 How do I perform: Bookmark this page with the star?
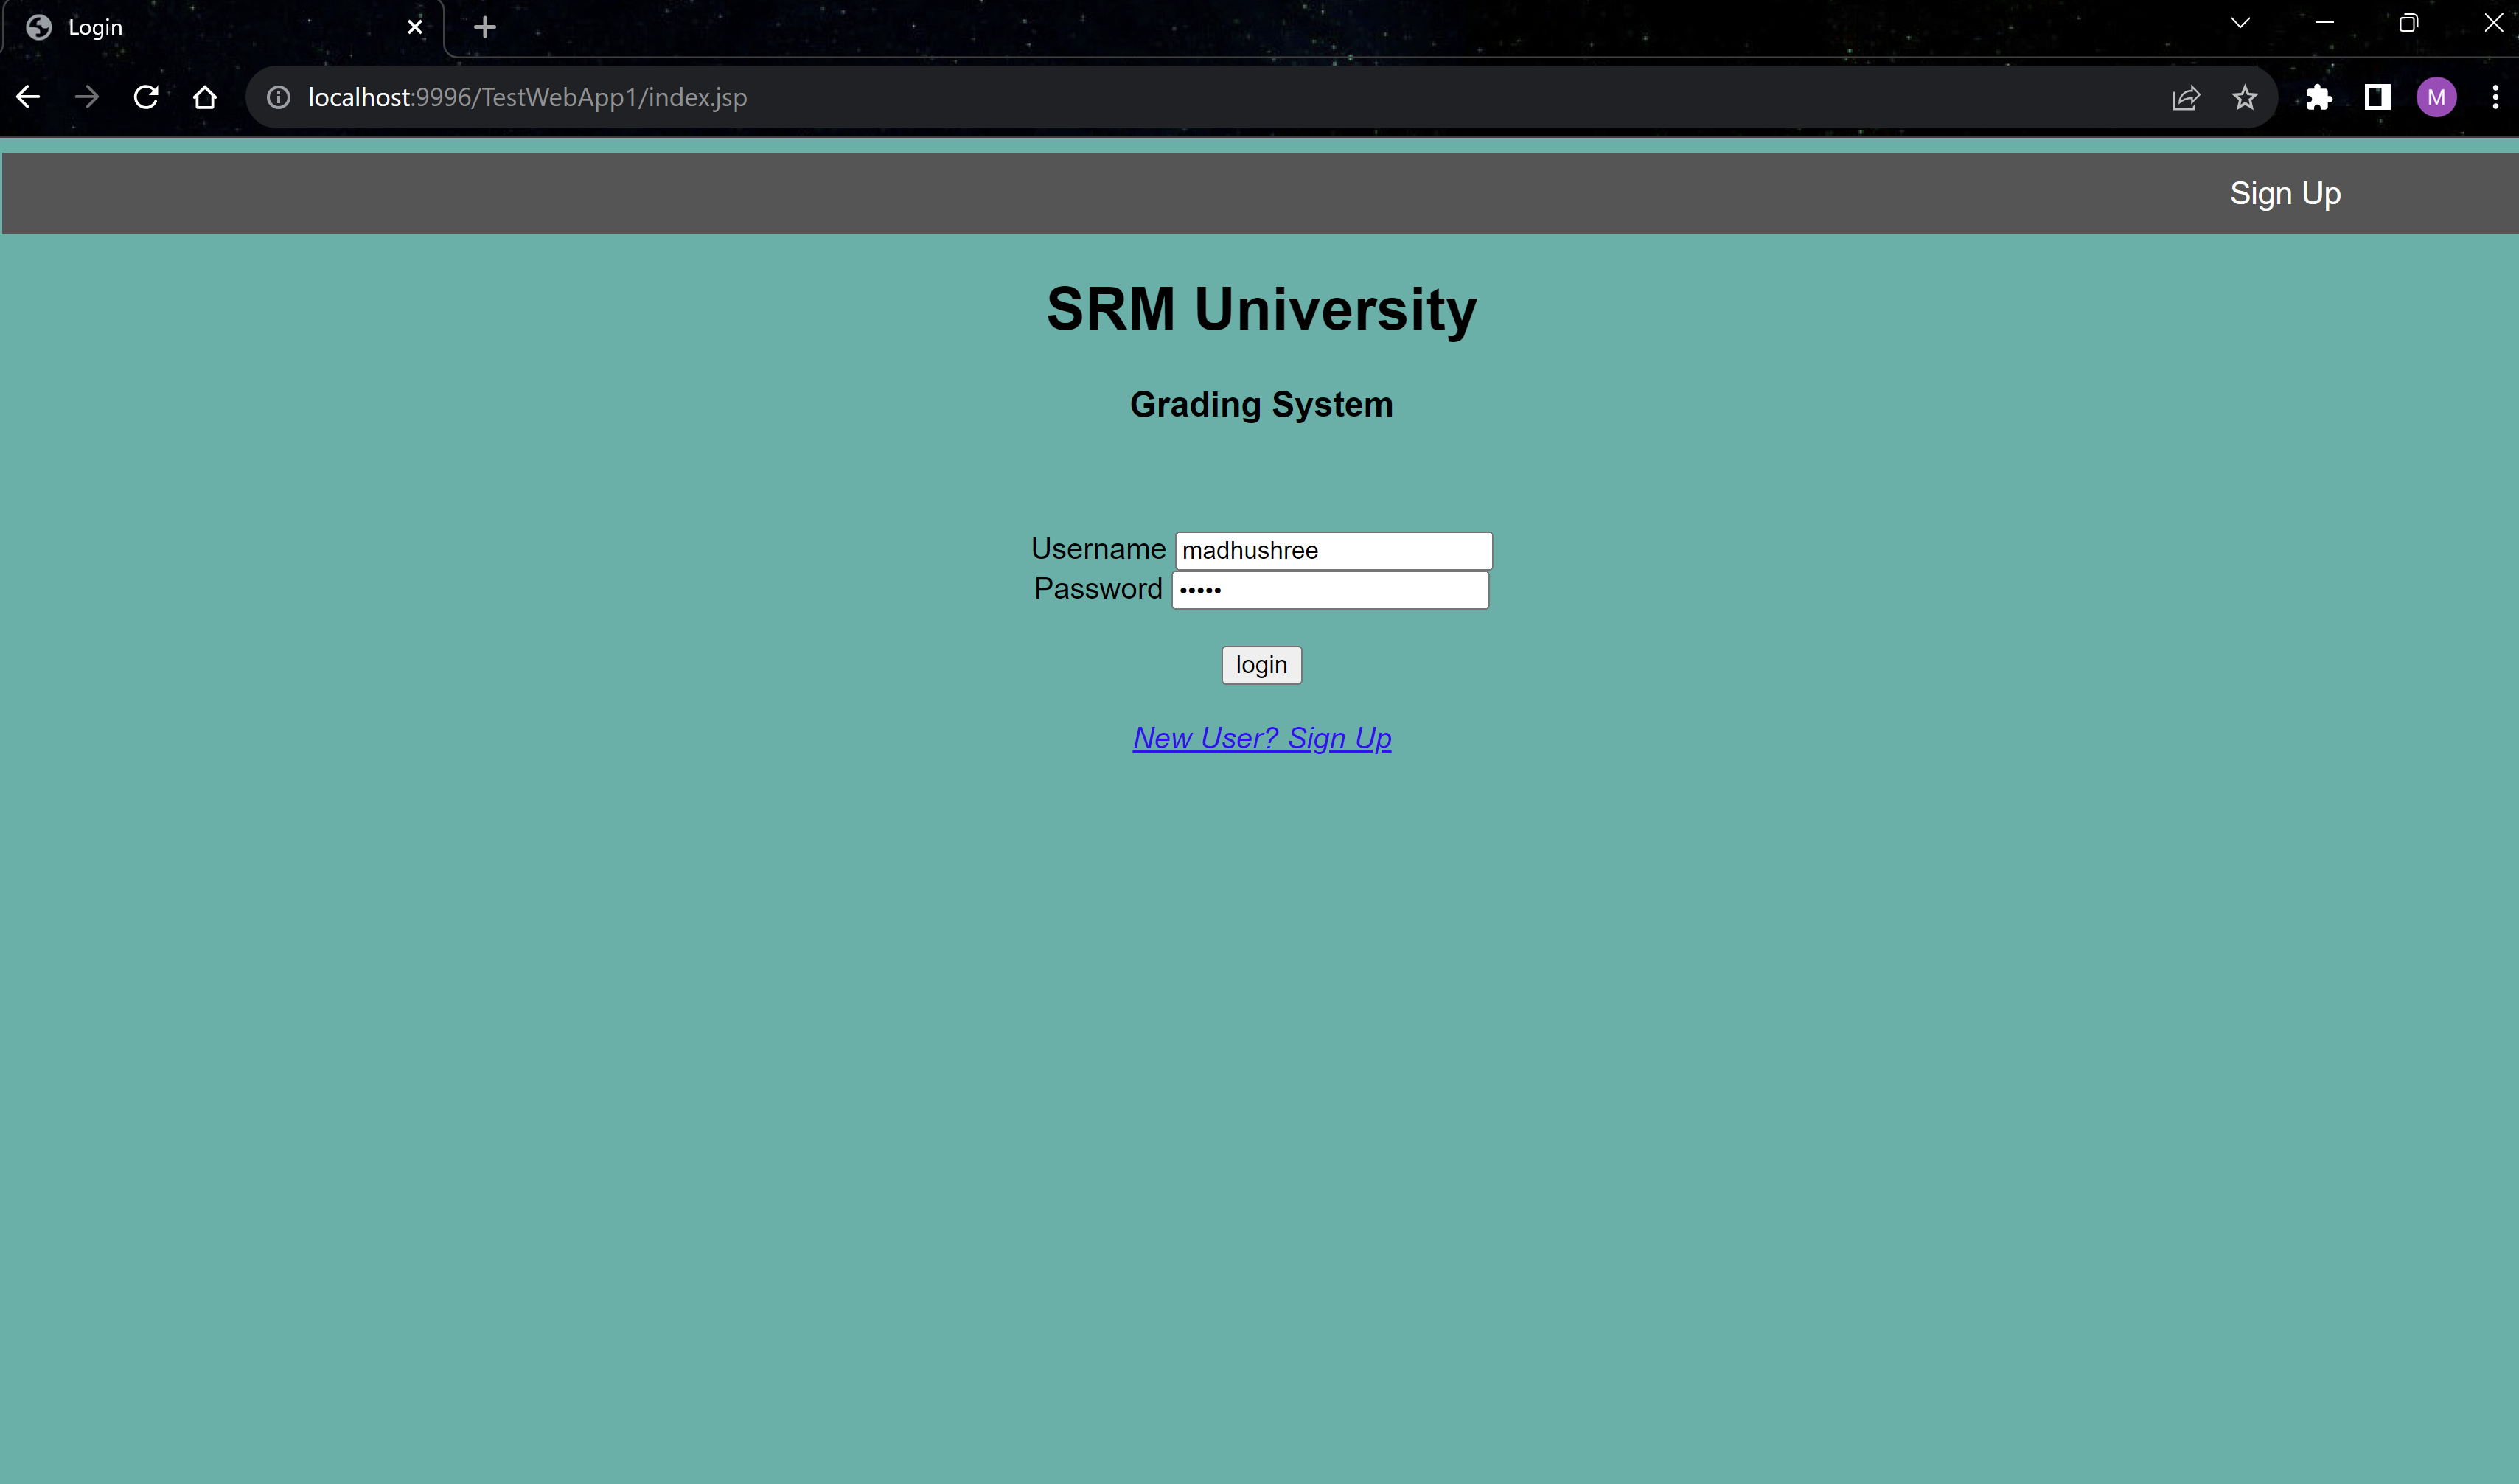point(2245,97)
